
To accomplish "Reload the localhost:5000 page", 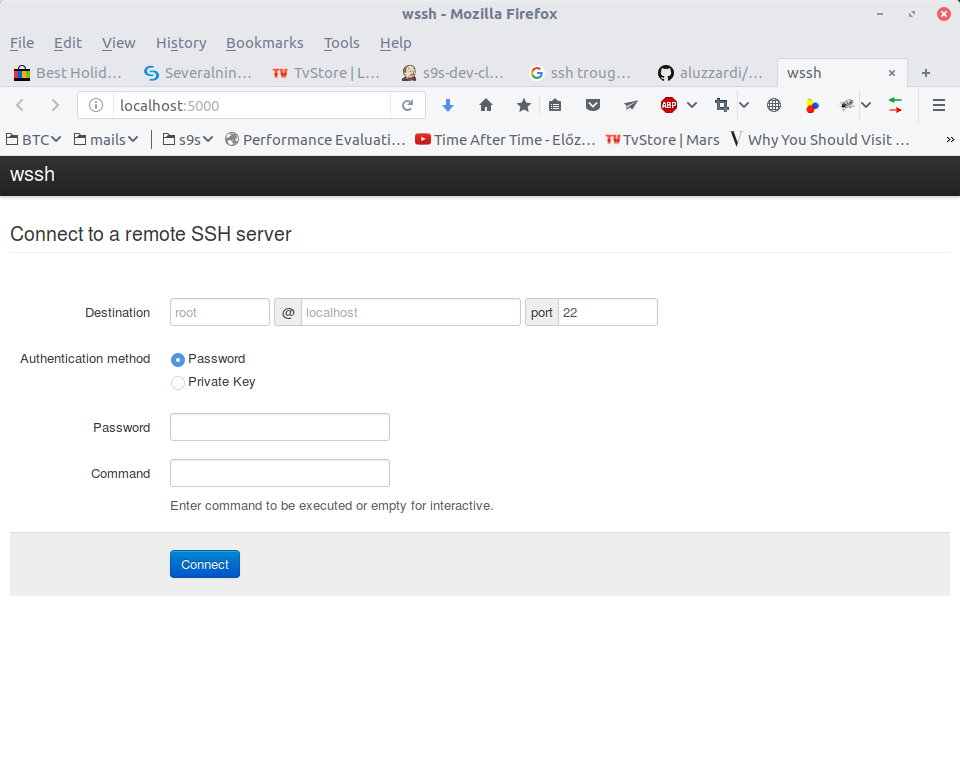I will click(407, 105).
